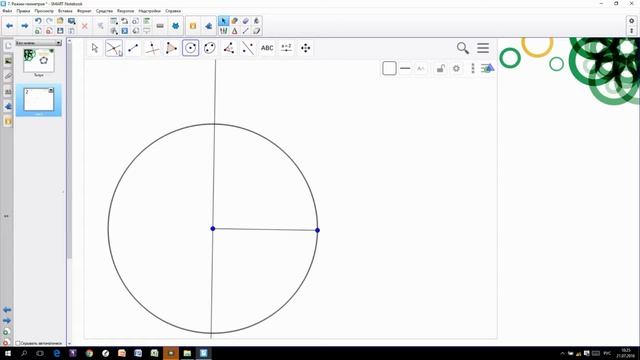The width and height of the screenshot is (640, 360).
Task: Open the toolbar customize gear
Action: coord(631,21)
